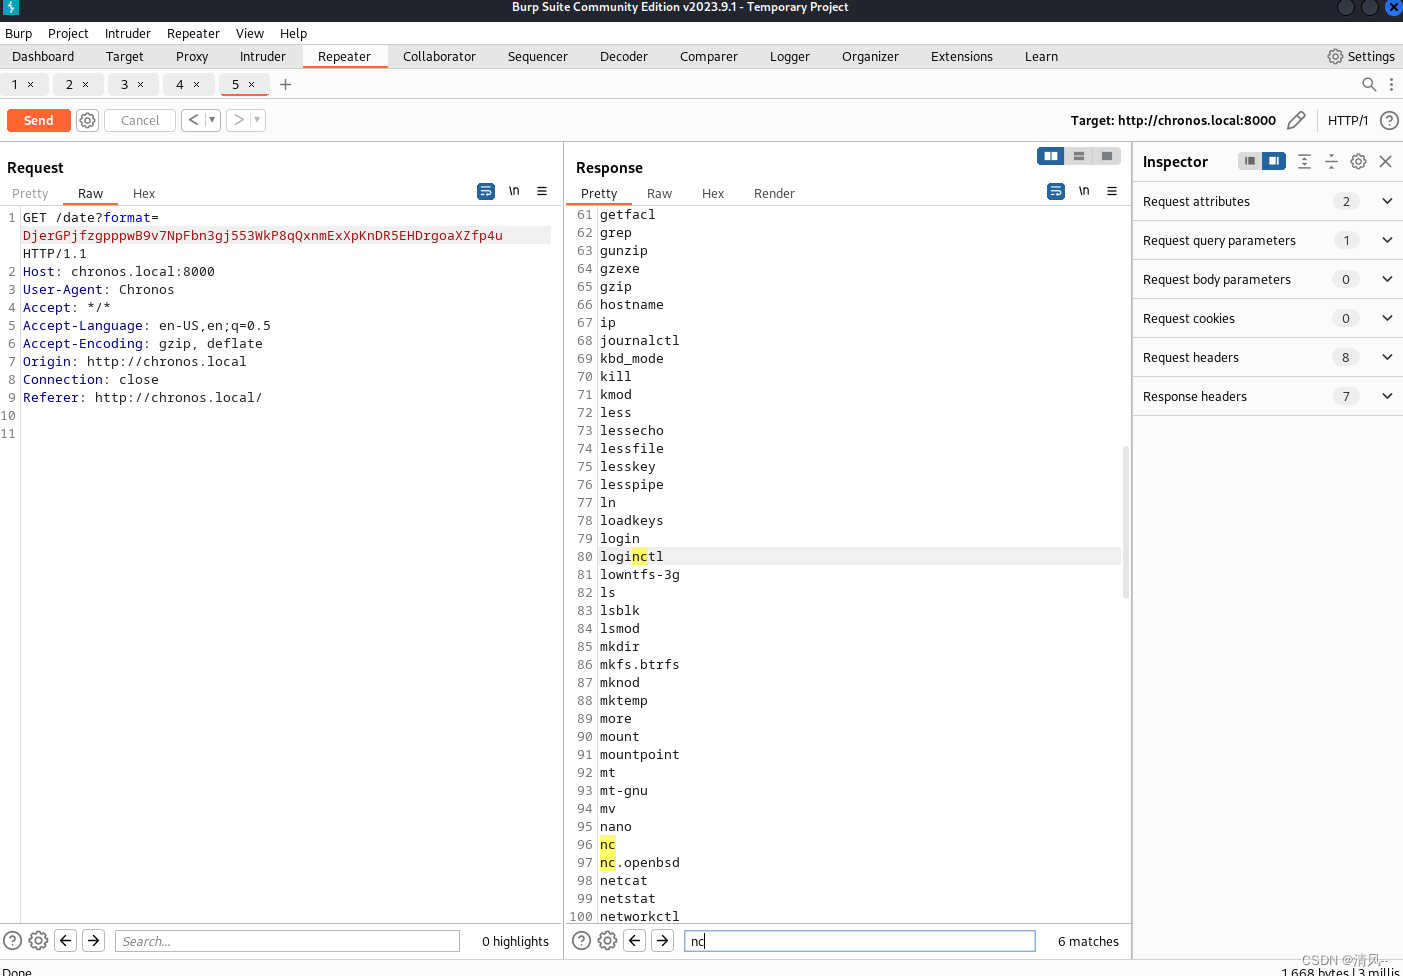Go to previous request search match
1403x976 pixels.
pos(66,940)
